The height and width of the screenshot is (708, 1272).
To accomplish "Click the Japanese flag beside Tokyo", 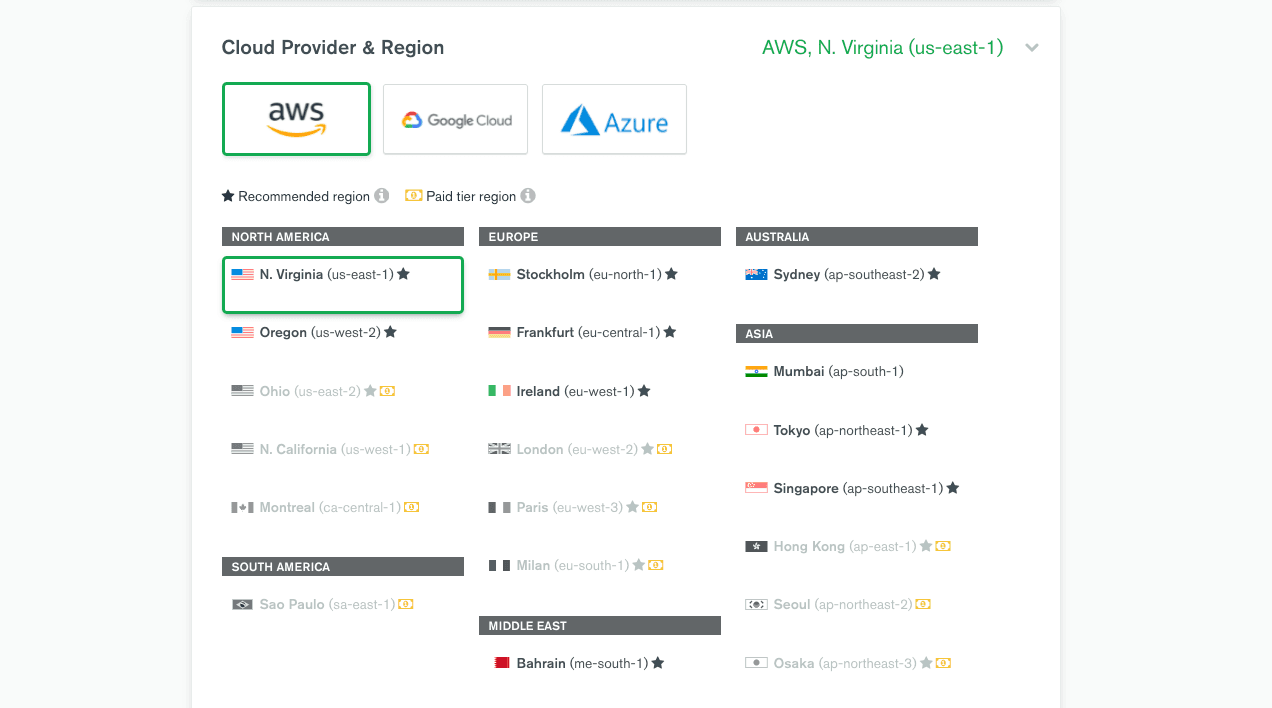I will click(x=756, y=430).
